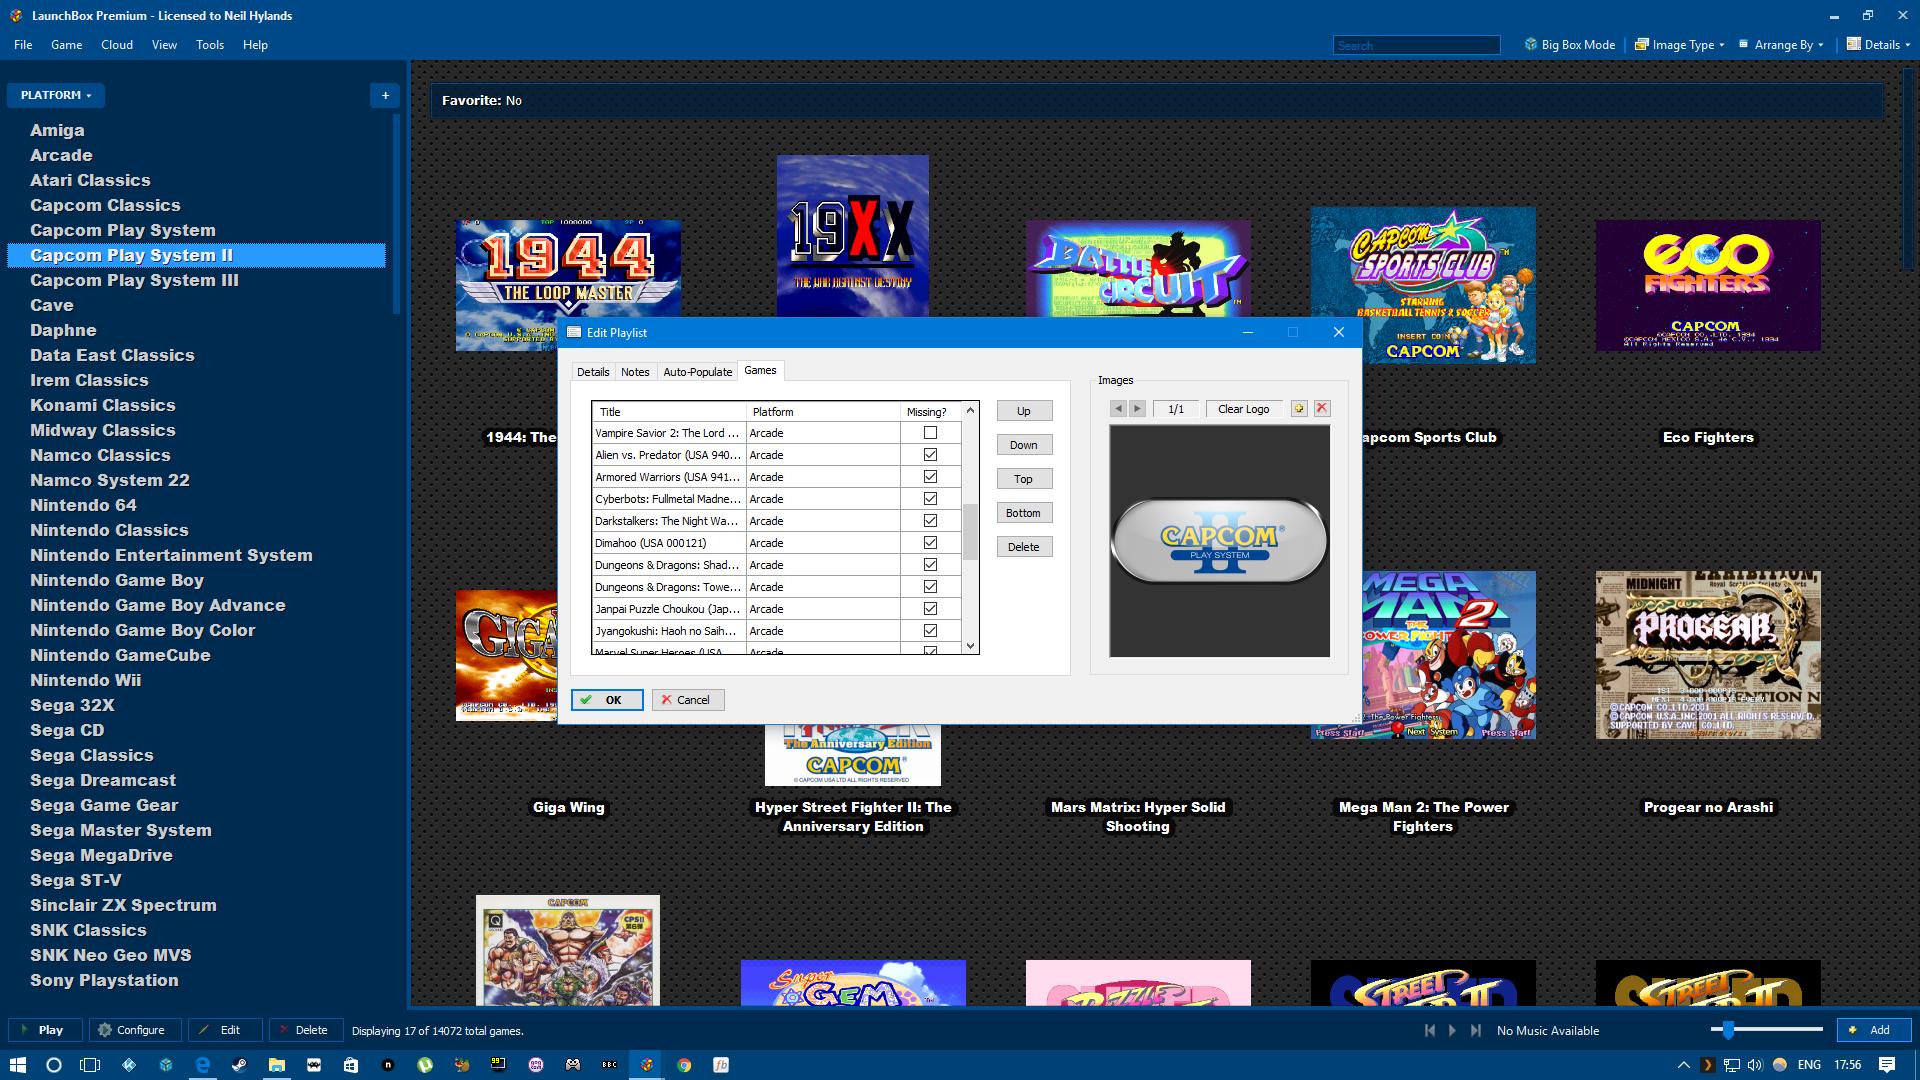Open the notification center in system tray
The width and height of the screenshot is (1920, 1080).
(1887, 1065)
